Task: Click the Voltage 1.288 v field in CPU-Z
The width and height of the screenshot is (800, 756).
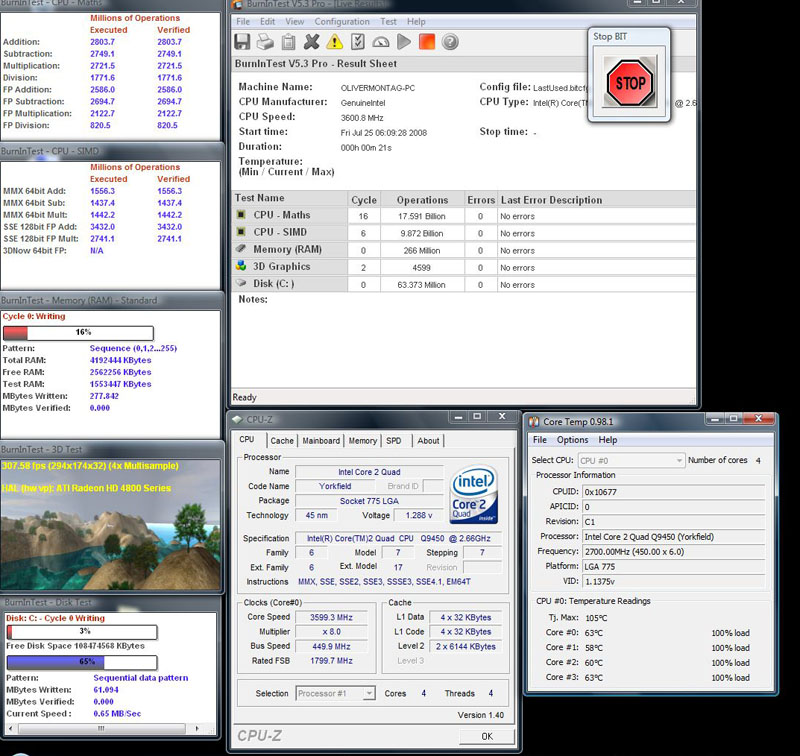Action: tap(418, 515)
